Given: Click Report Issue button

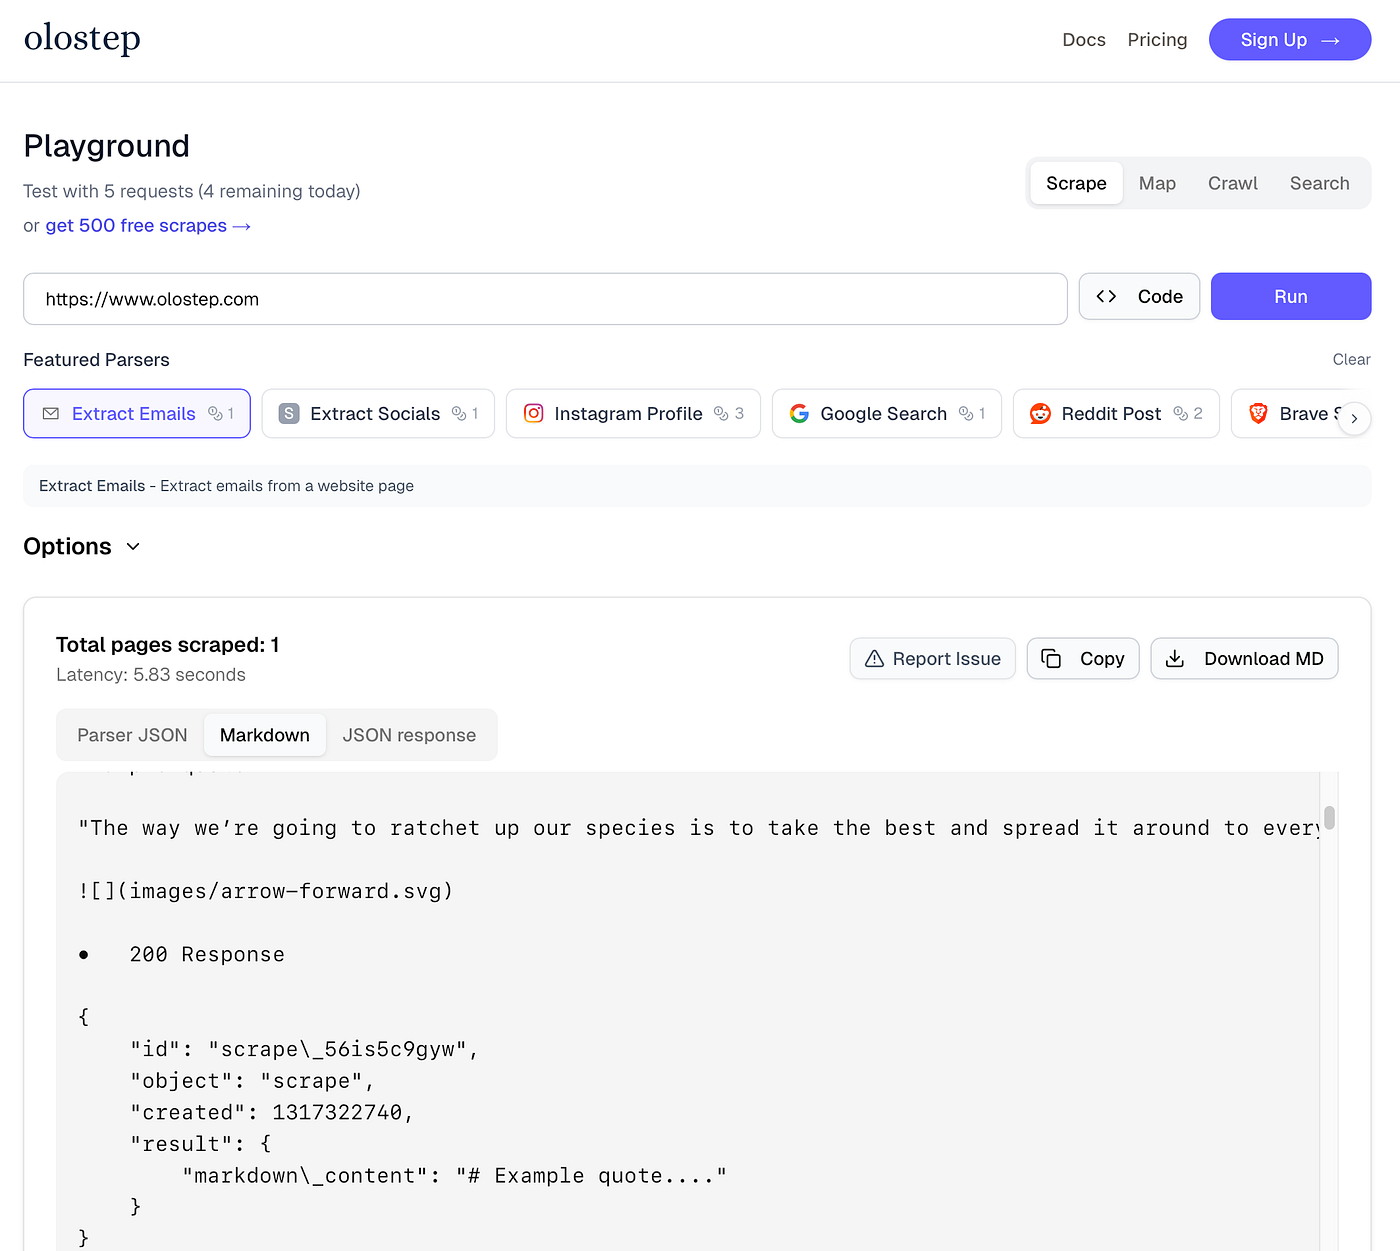Looking at the screenshot, I should pyautogui.click(x=933, y=659).
